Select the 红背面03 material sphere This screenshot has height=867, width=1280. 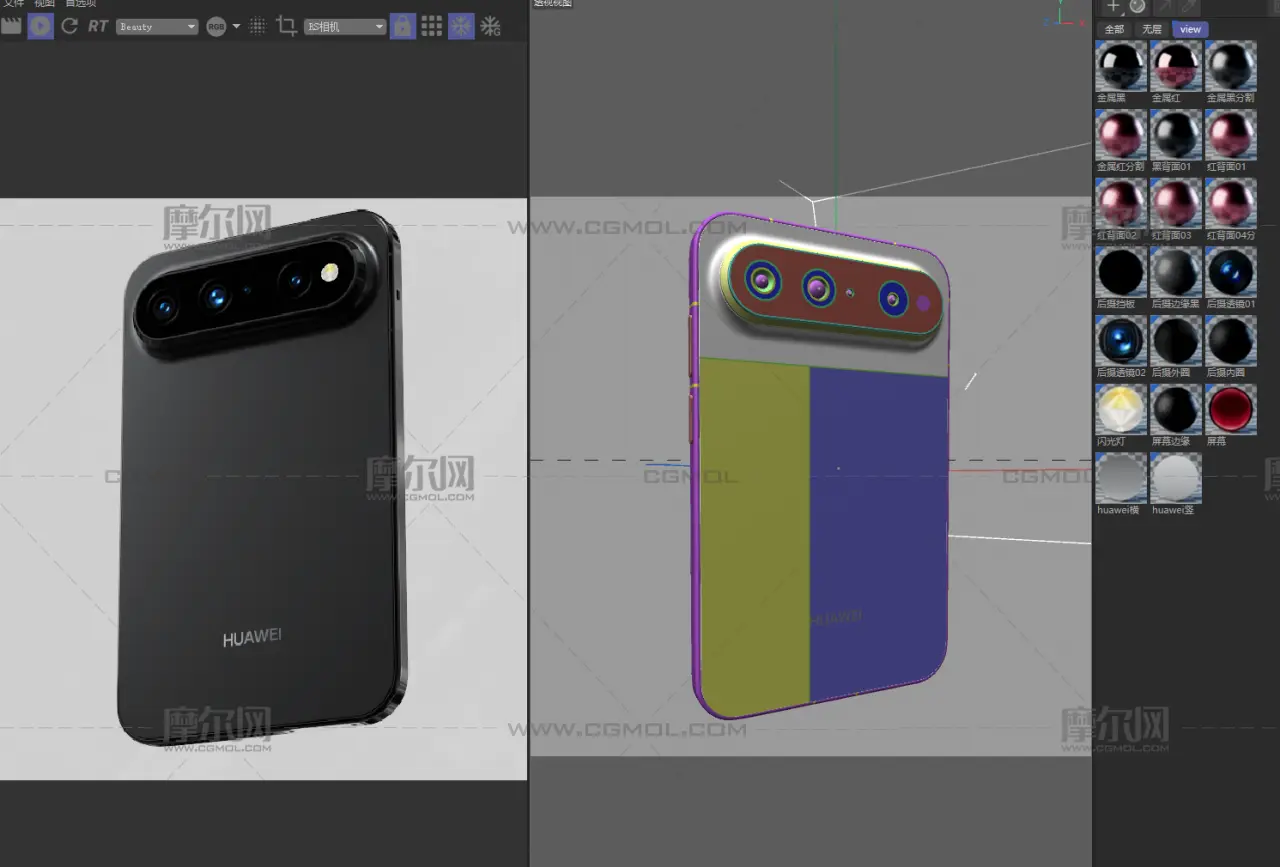tap(1176, 203)
